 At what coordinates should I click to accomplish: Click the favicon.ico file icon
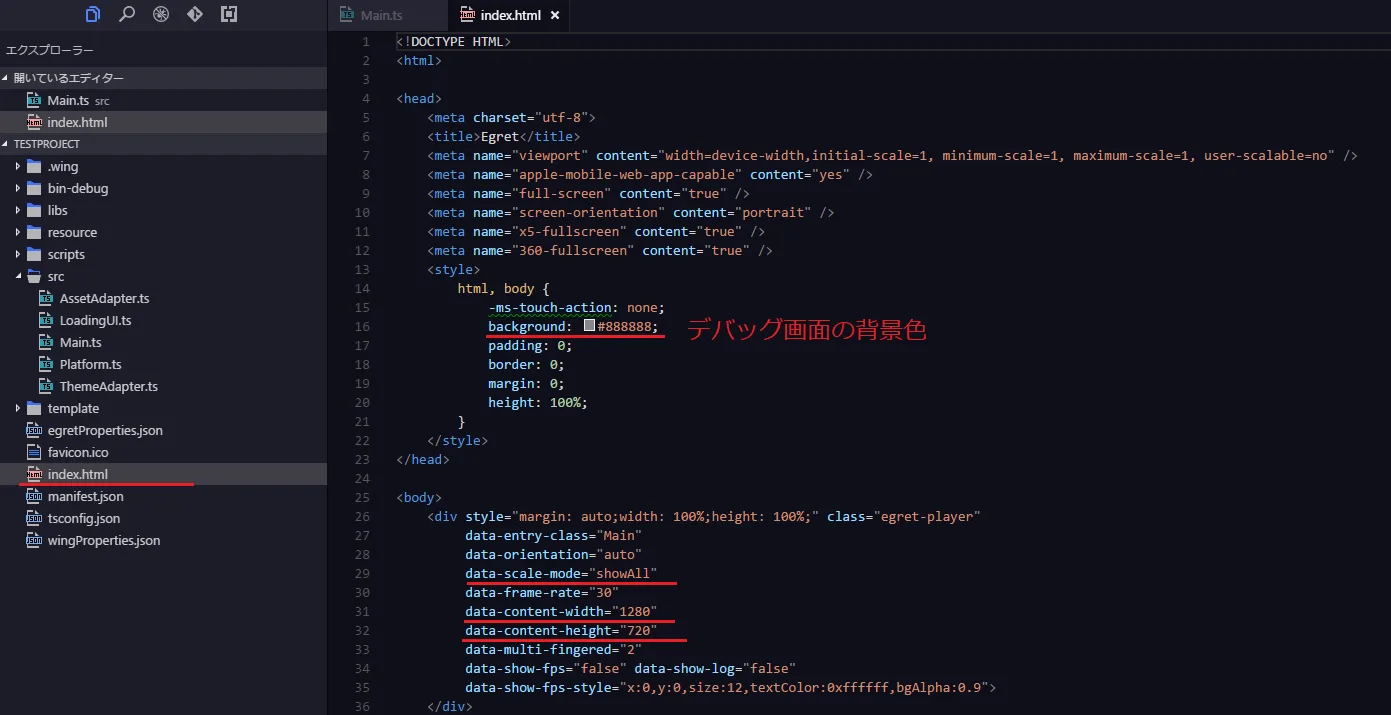34,452
